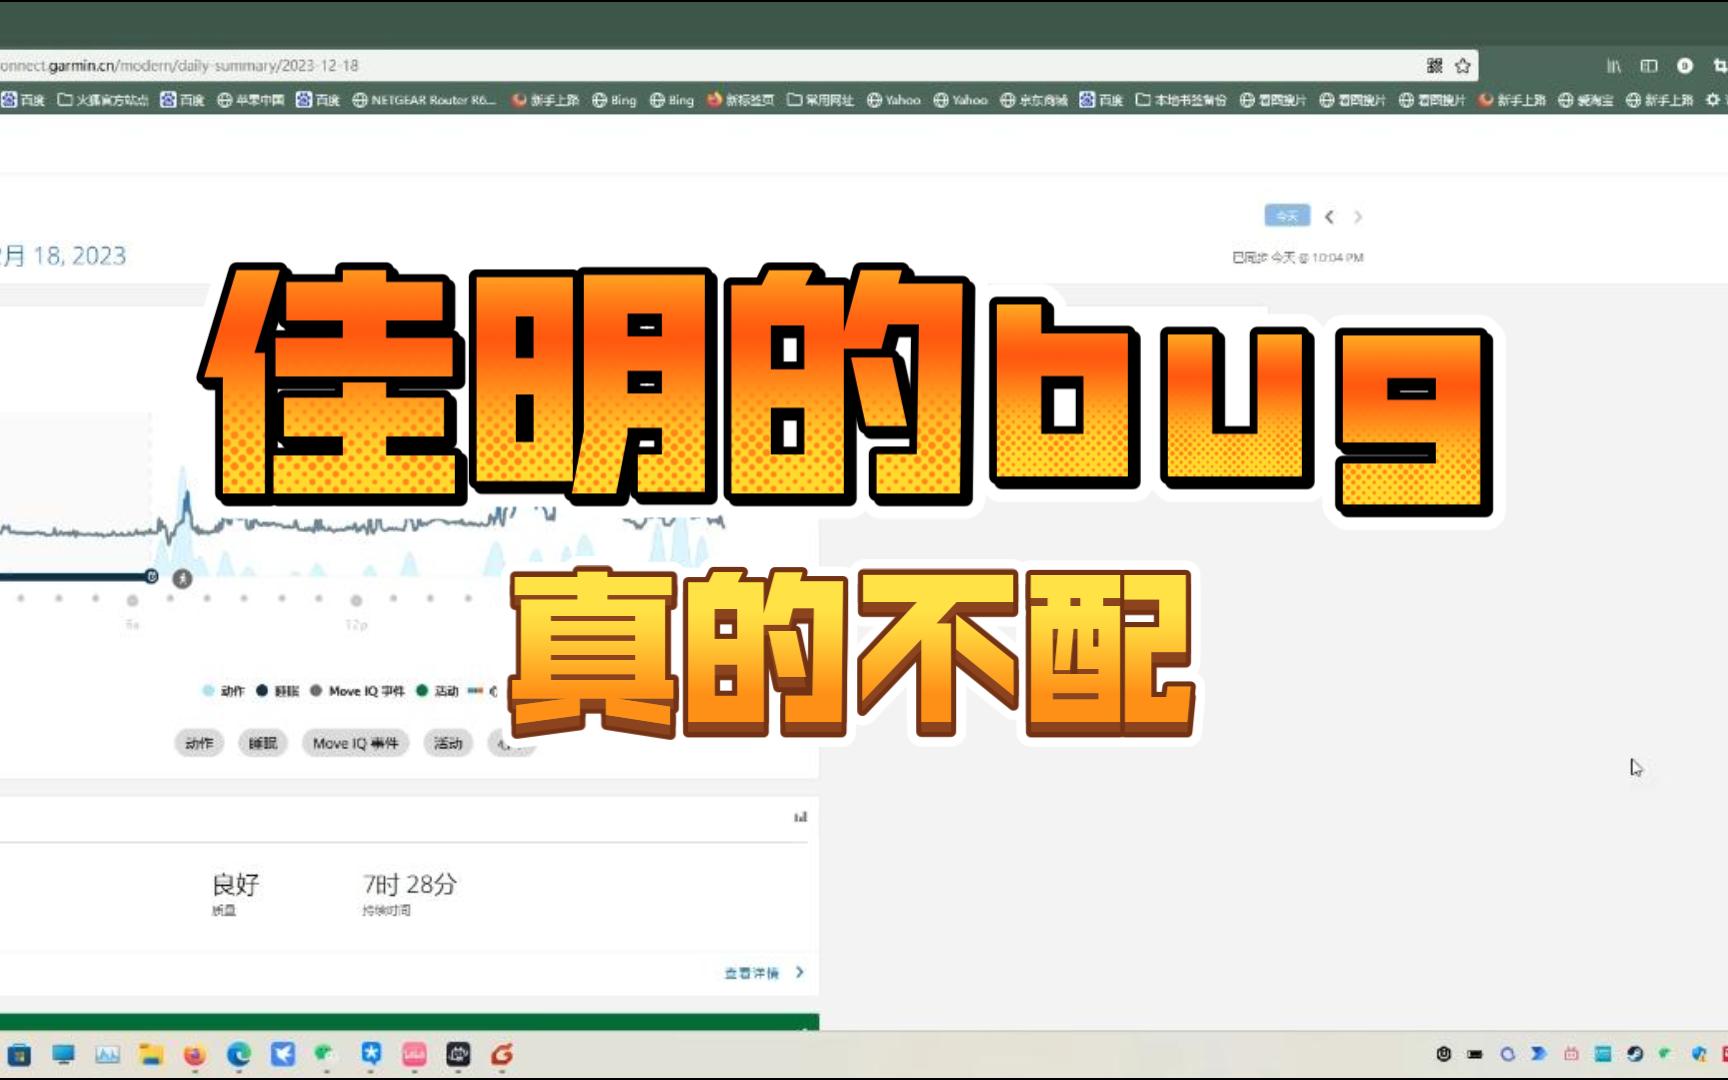This screenshot has height=1080, width=1728.
Task: Toggle the sidebar view icon in toolbar
Action: (1649, 66)
